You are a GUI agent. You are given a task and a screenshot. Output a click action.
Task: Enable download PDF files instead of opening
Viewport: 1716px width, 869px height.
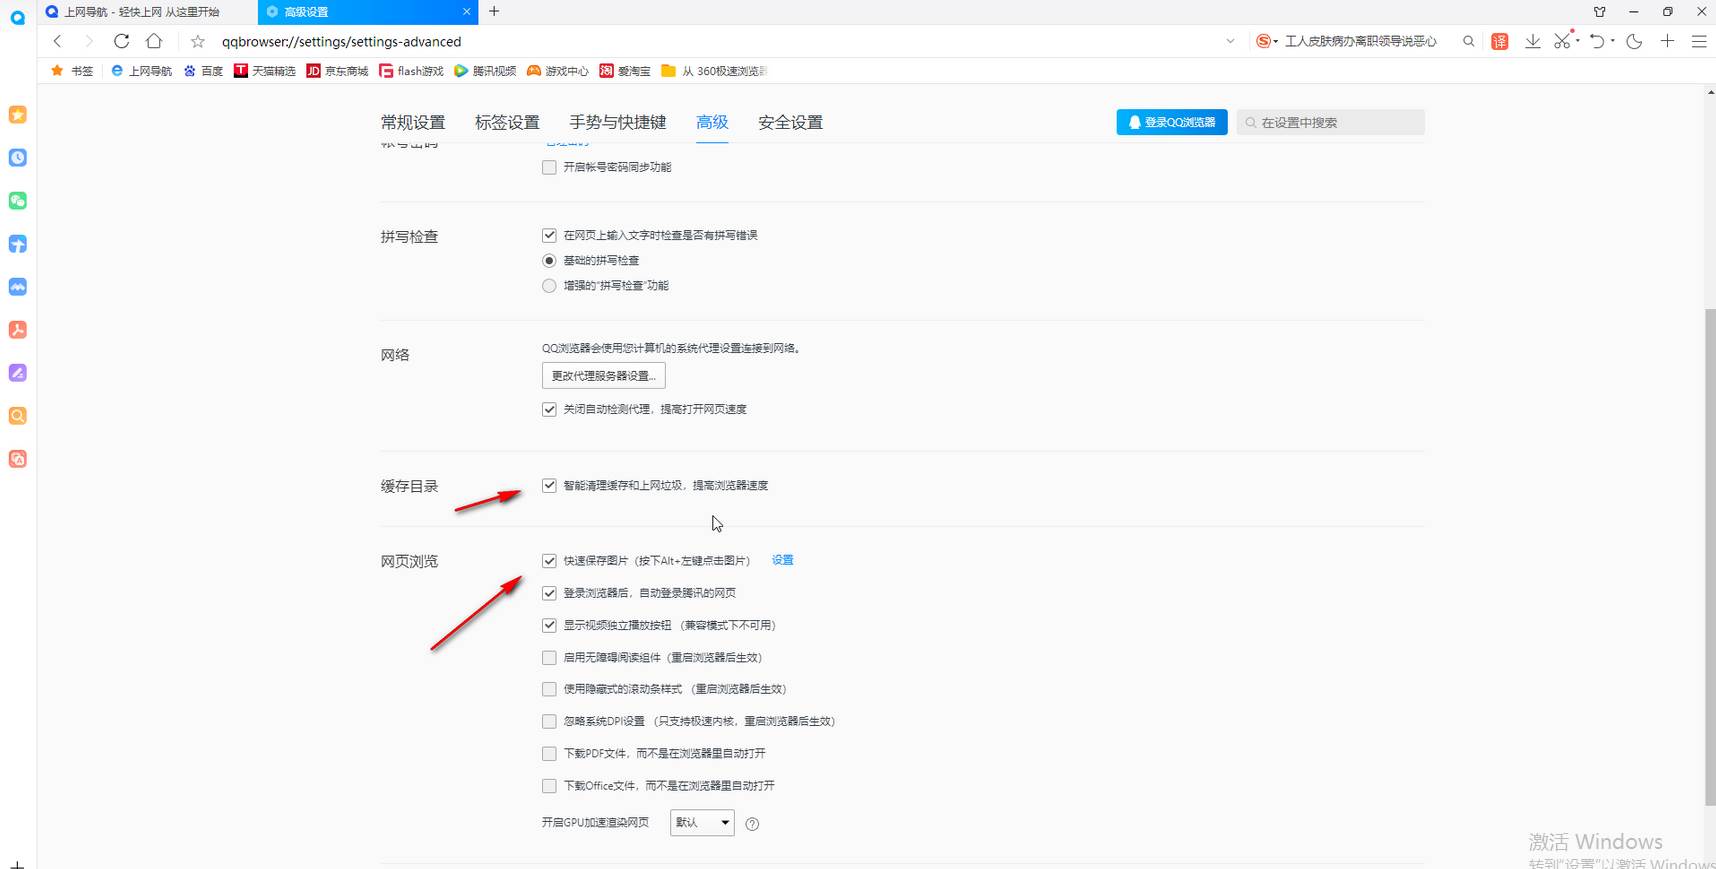coord(549,753)
